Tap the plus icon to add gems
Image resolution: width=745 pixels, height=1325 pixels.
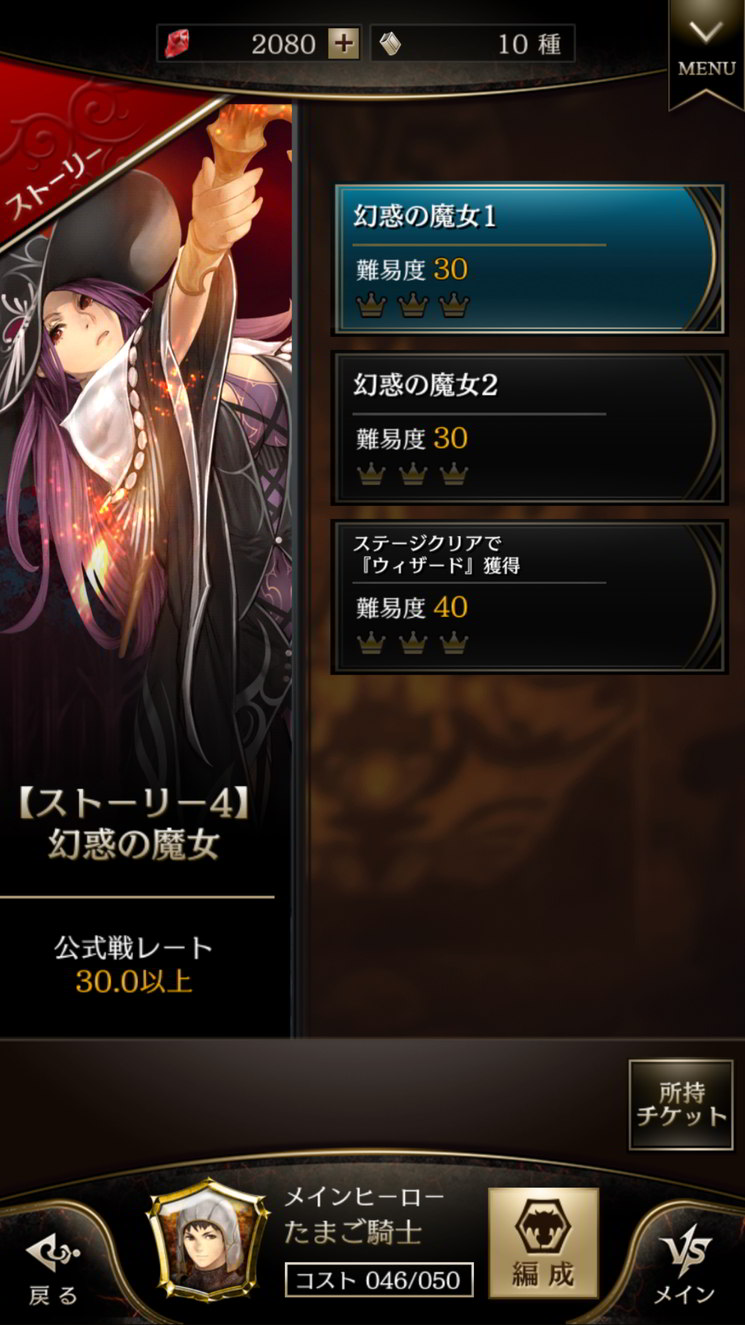click(344, 44)
